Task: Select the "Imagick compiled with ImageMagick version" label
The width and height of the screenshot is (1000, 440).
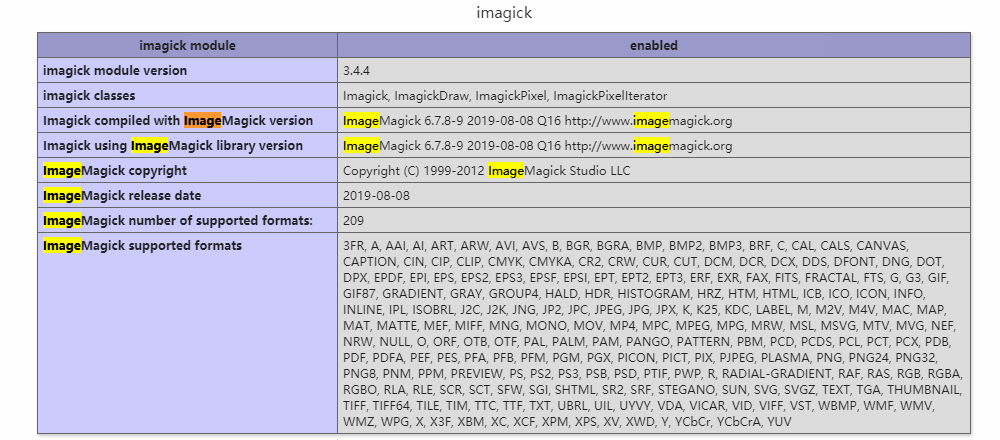Action: coord(178,121)
